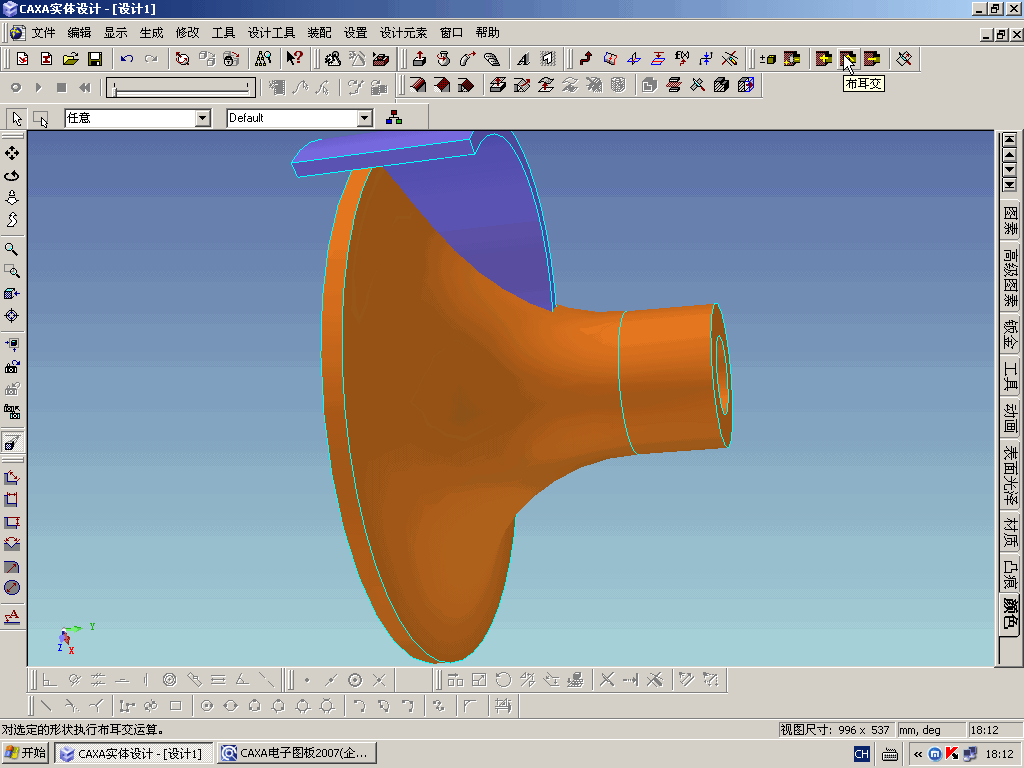Toggle the perspective view button in left toolbar

point(12,443)
